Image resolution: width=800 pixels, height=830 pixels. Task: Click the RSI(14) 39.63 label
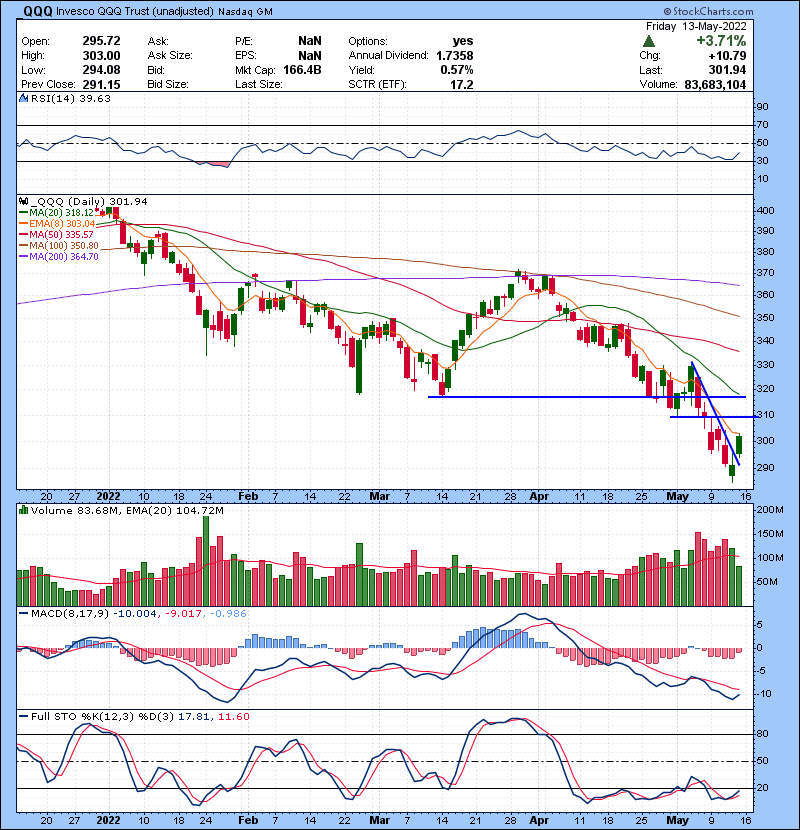coord(70,98)
